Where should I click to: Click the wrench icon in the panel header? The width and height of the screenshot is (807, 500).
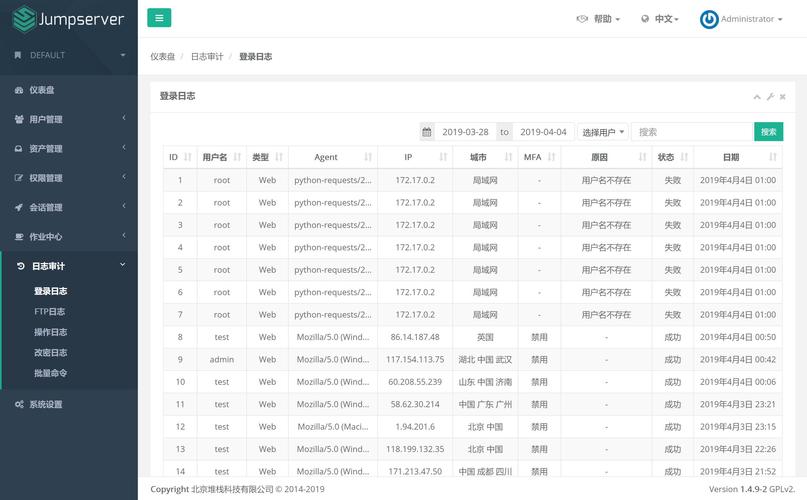(770, 97)
